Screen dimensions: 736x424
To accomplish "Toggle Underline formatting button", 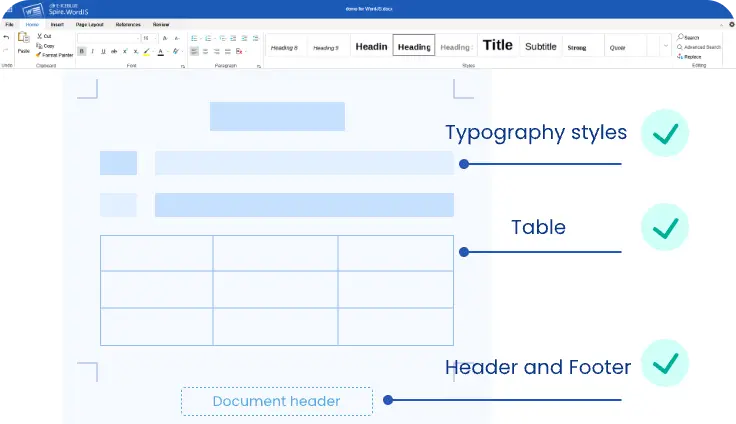I will coord(103,51).
